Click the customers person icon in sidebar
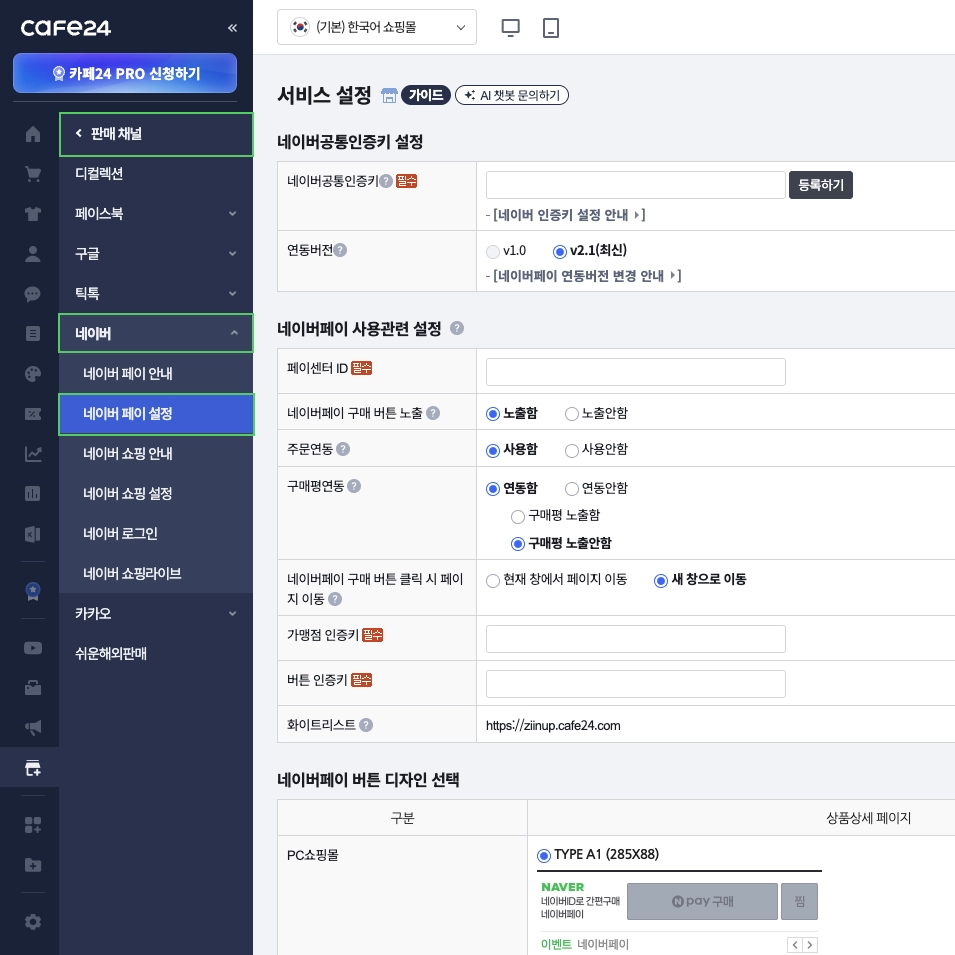 tap(32, 254)
